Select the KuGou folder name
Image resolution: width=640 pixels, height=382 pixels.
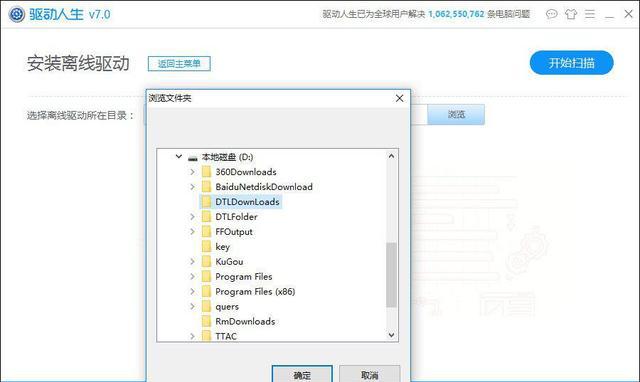(x=229, y=262)
